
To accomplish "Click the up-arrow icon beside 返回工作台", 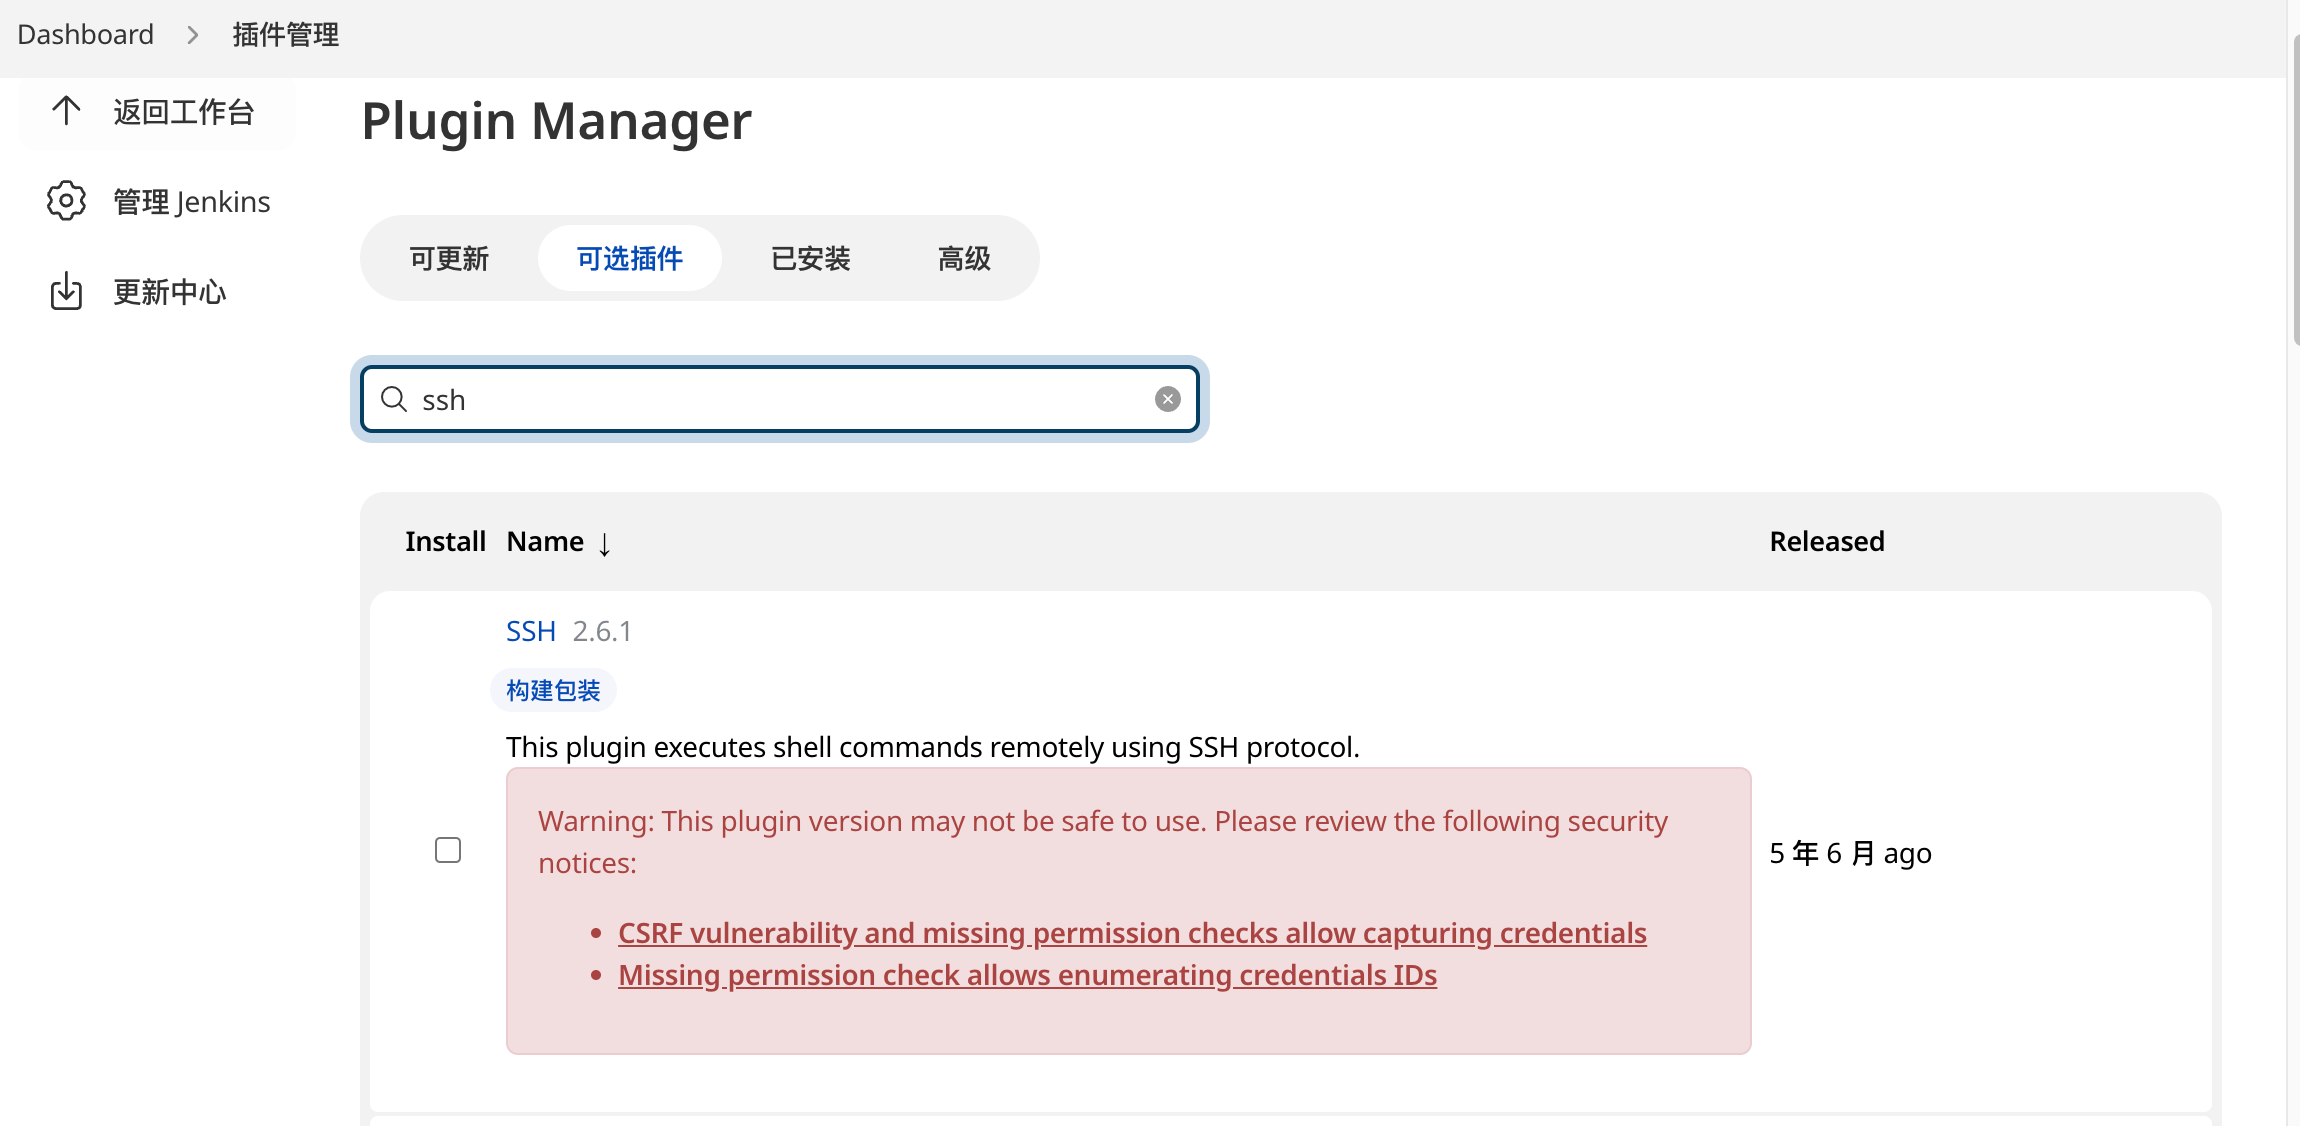I will 66,111.
